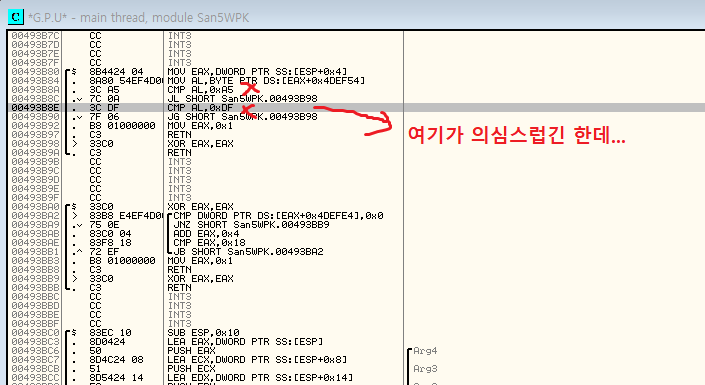
Task: Select the ADD EAX,0x4 instruction
Action: tap(206, 233)
